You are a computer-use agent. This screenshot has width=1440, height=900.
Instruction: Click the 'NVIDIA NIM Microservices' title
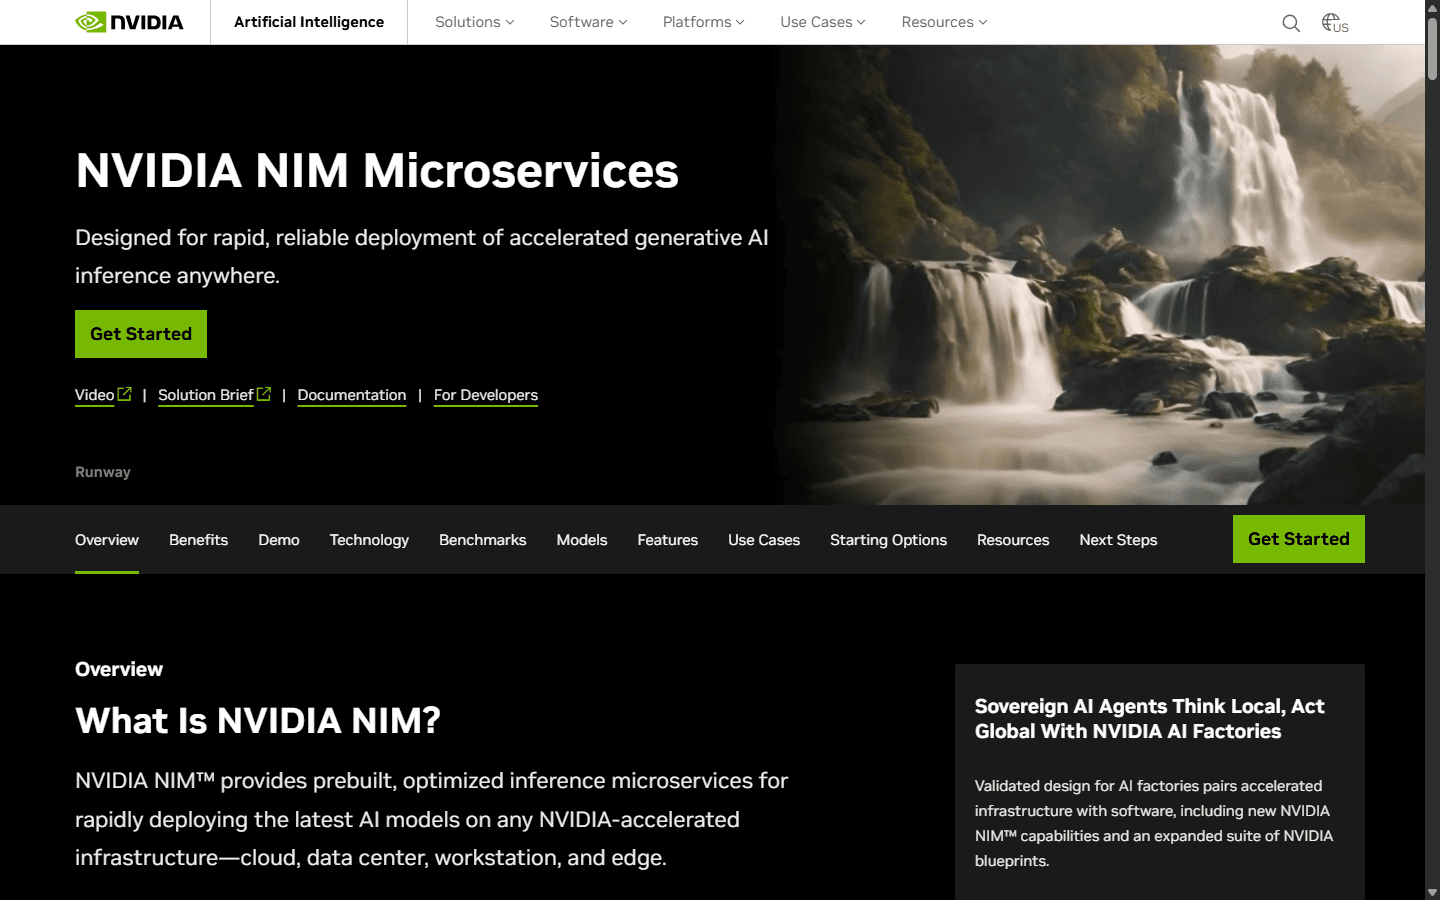(x=377, y=171)
